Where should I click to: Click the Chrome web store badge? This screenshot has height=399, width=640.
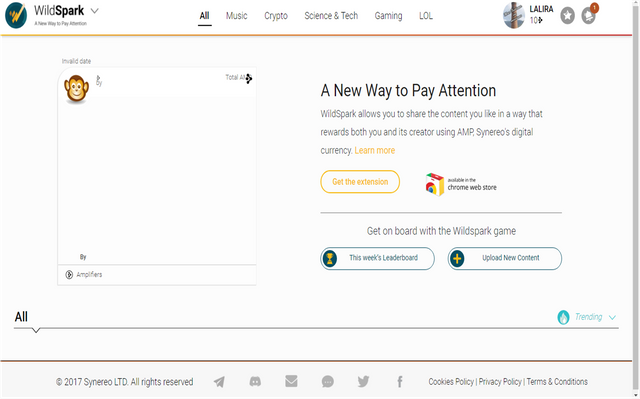coord(461,184)
